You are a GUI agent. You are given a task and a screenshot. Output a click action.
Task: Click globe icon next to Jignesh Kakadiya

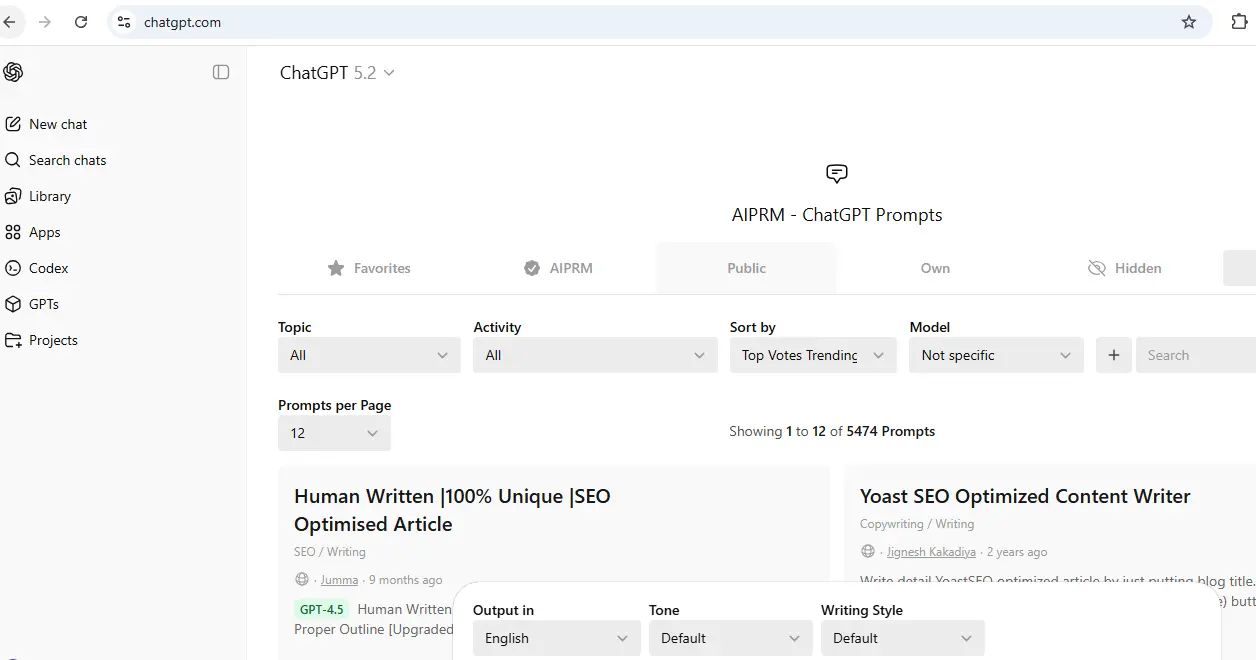click(x=868, y=552)
